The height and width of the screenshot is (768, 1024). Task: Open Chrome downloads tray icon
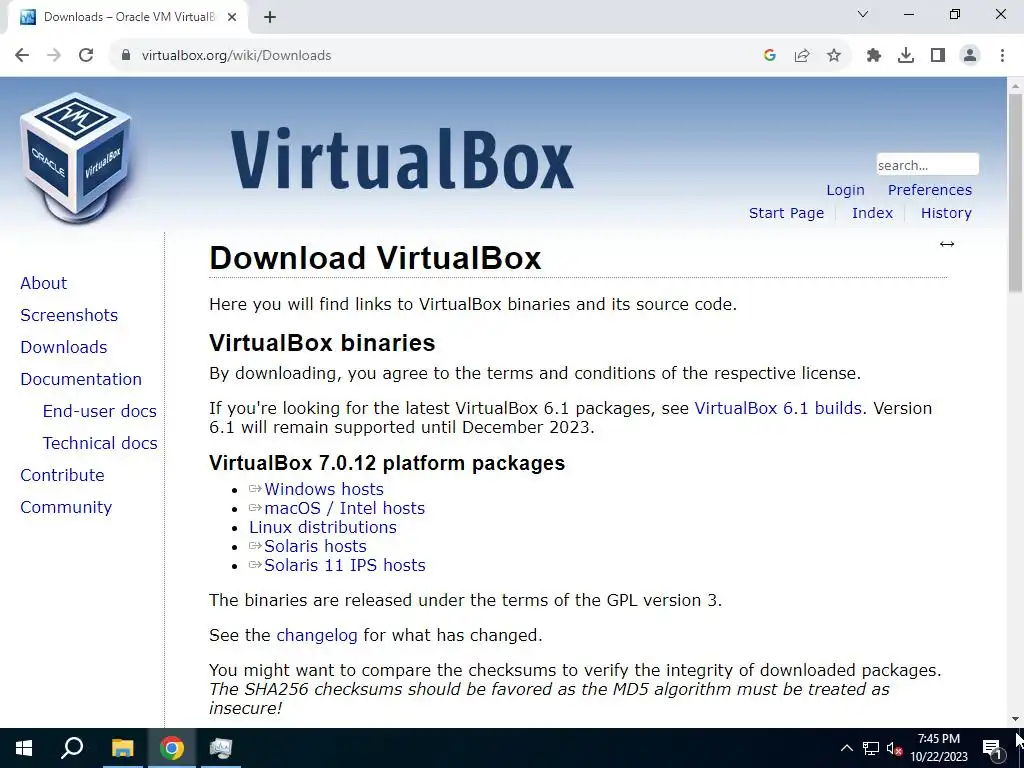(x=906, y=56)
